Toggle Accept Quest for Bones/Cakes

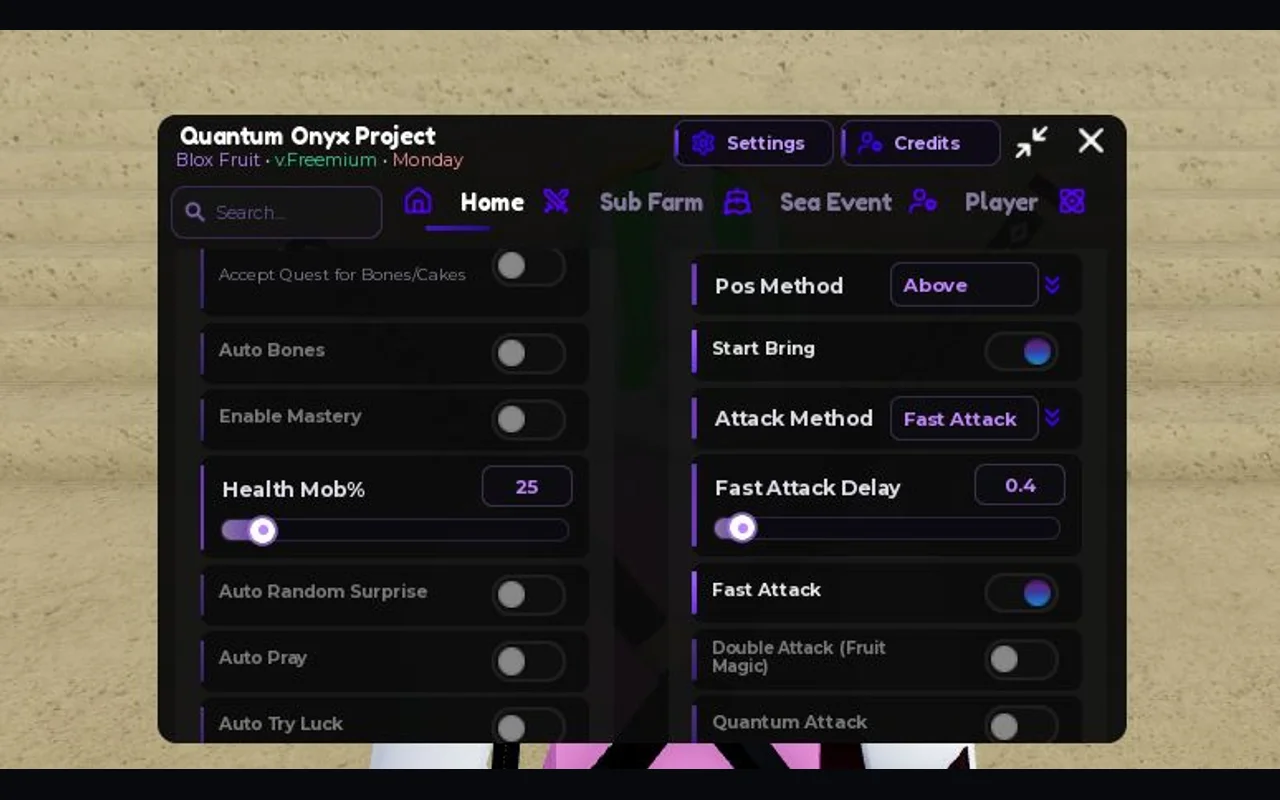click(528, 266)
